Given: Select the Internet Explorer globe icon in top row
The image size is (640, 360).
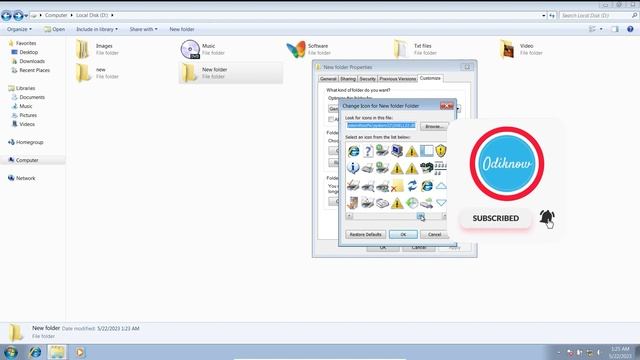Looking at the screenshot, I should click(x=353, y=151).
